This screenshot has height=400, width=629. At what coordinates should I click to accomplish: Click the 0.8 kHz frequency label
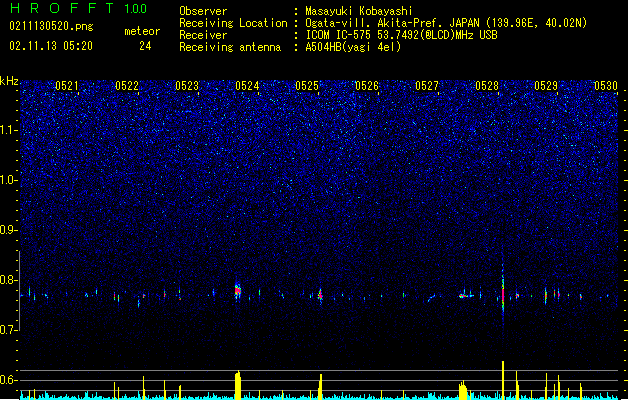click(x=8, y=280)
